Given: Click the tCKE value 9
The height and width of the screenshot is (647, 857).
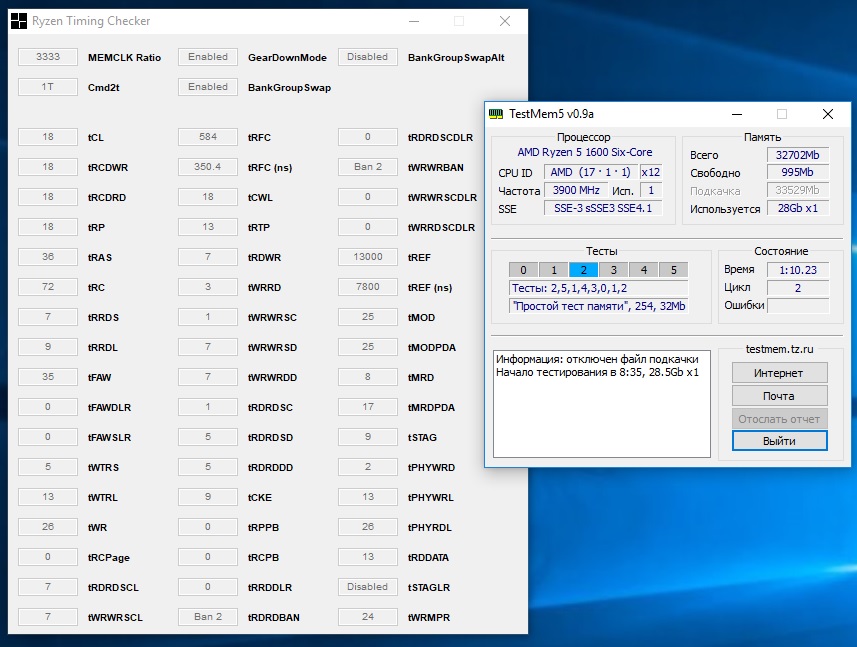Looking at the screenshot, I should pos(208,497).
